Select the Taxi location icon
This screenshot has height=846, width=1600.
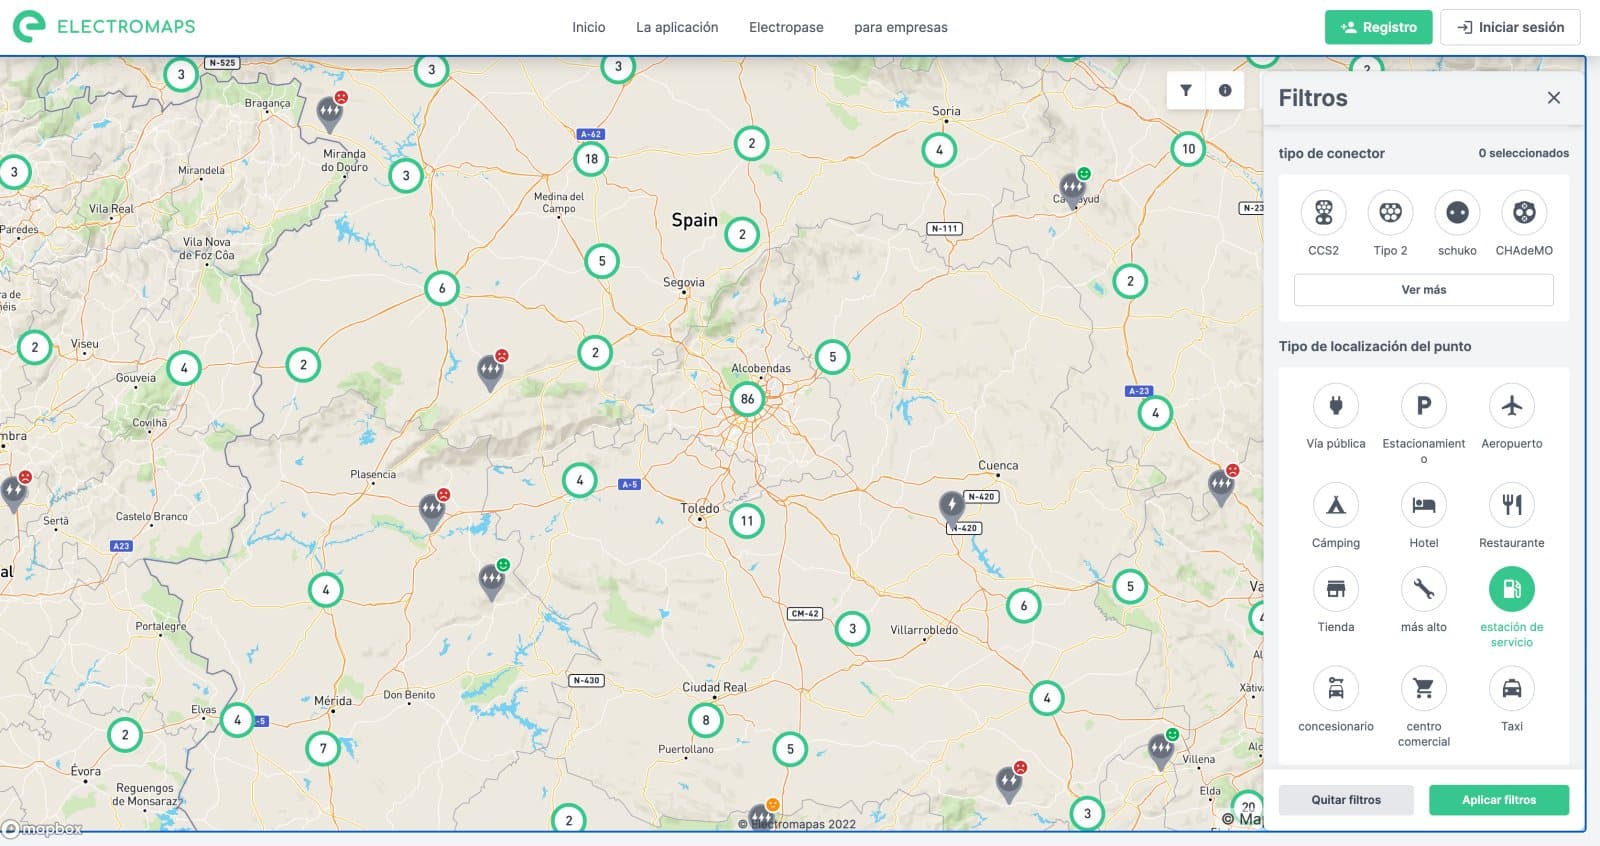(1511, 689)
